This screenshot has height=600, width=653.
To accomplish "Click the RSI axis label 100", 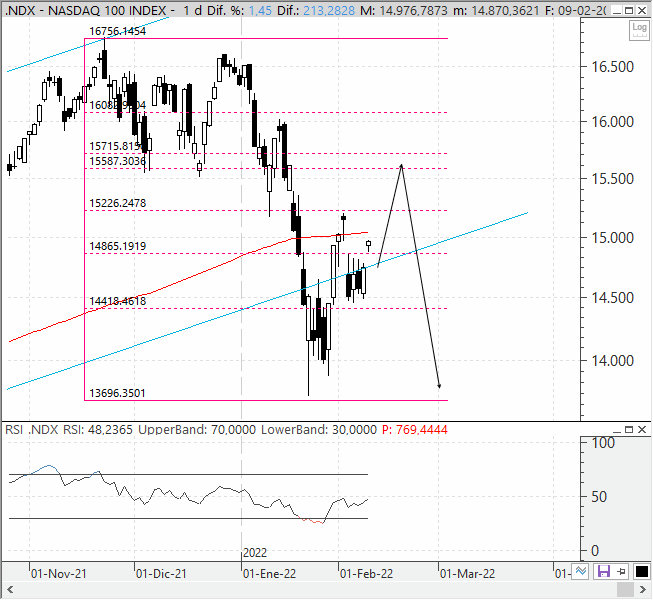I will [603, 443].
